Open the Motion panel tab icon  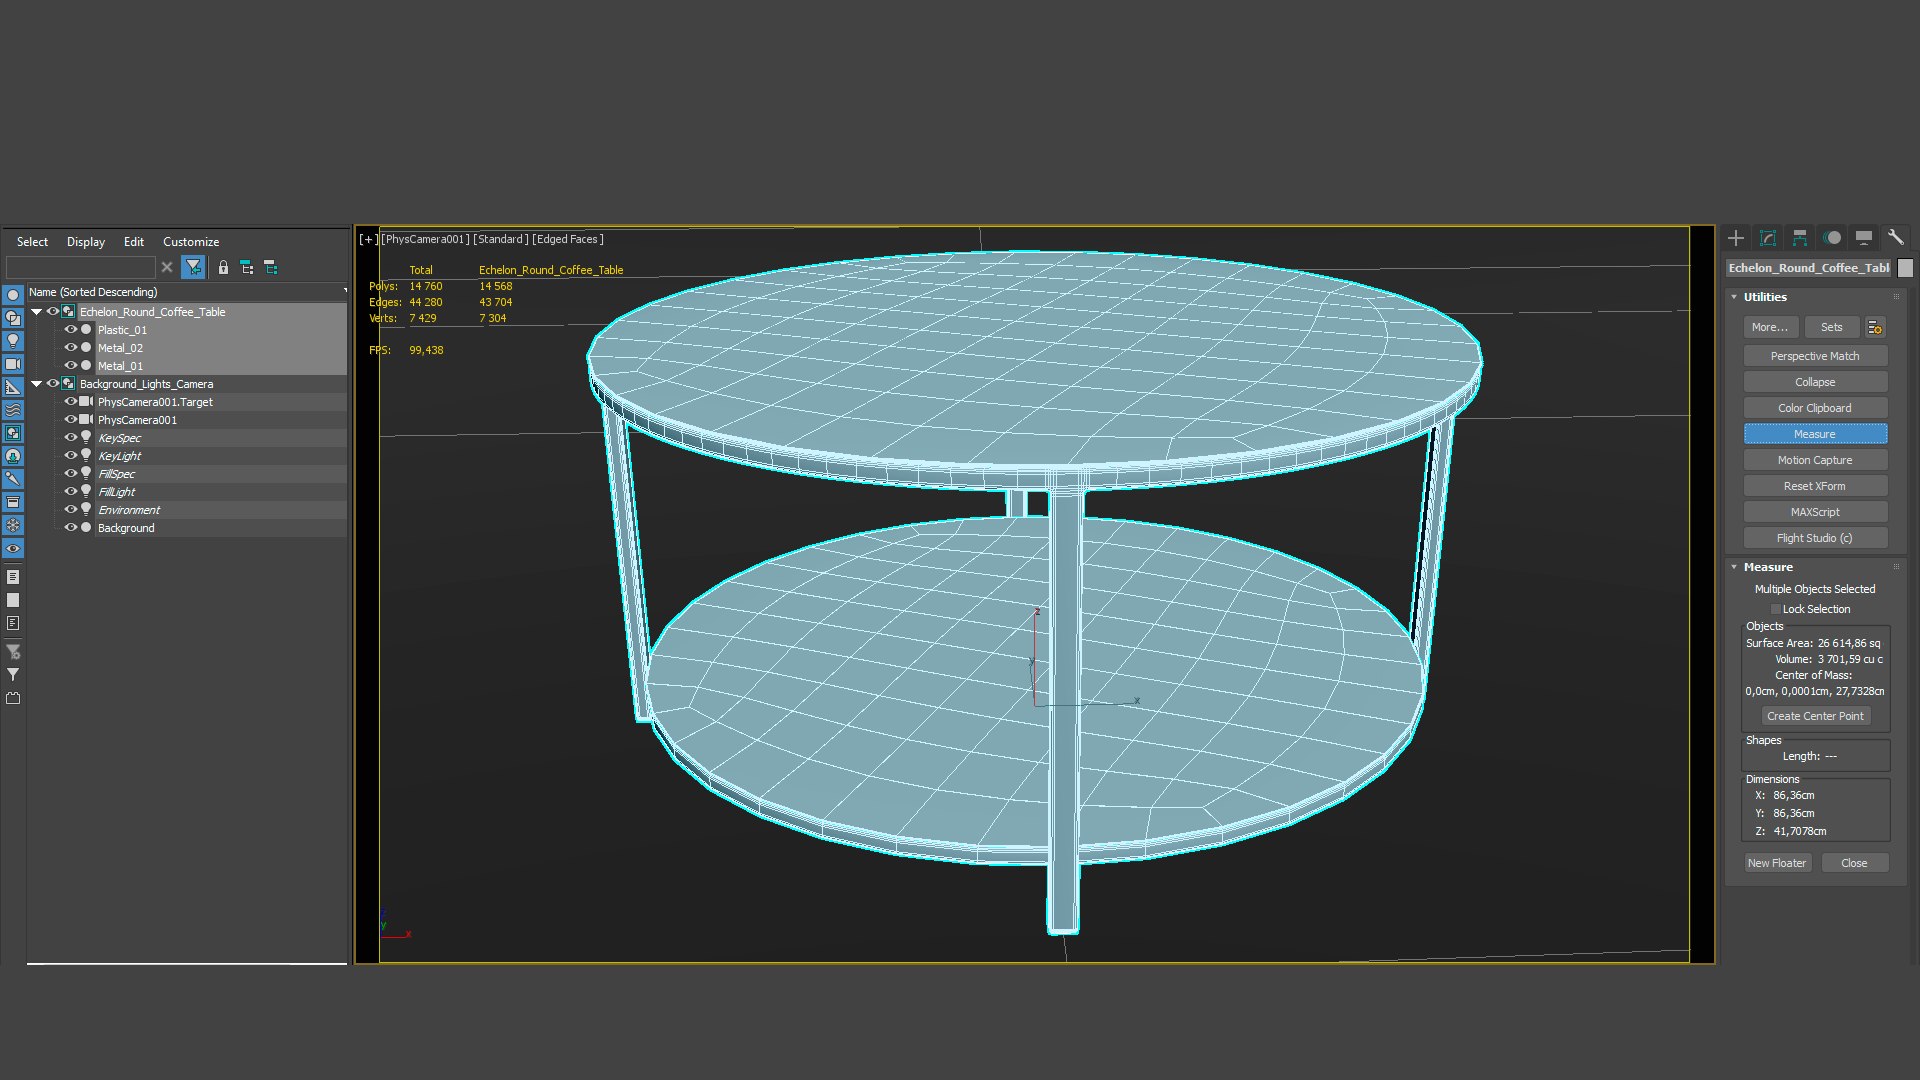[x=1832, y=238]
